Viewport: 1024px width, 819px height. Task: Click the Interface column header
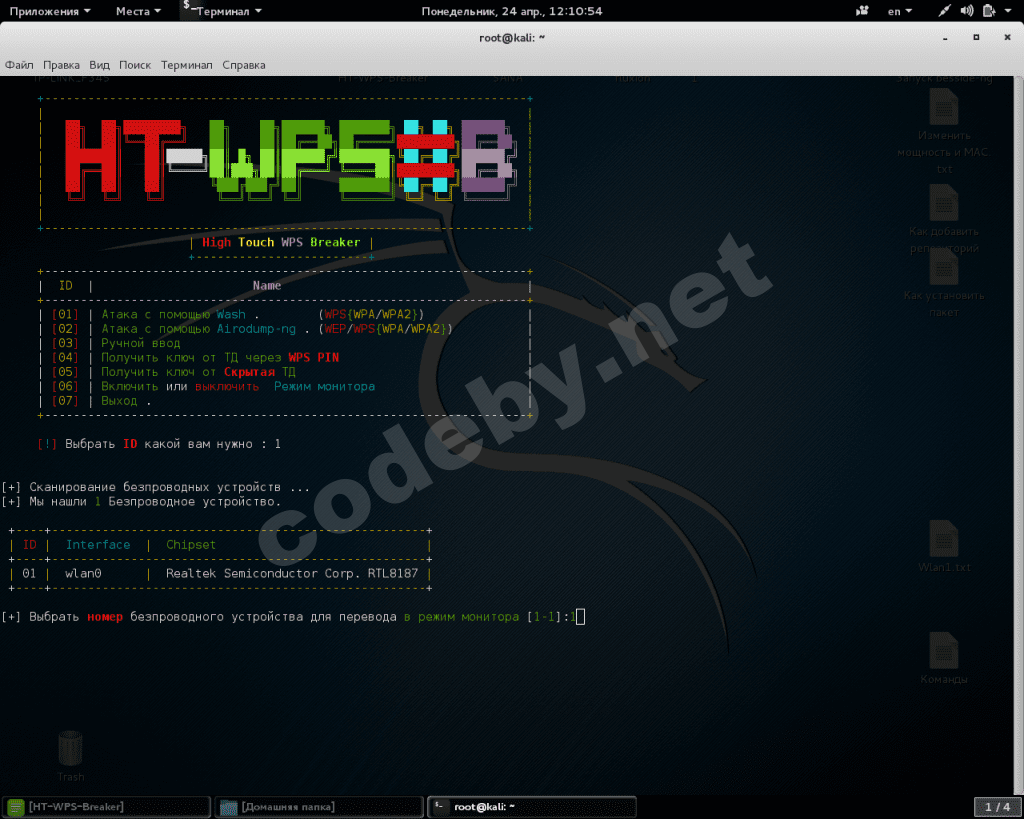(98, 545)
